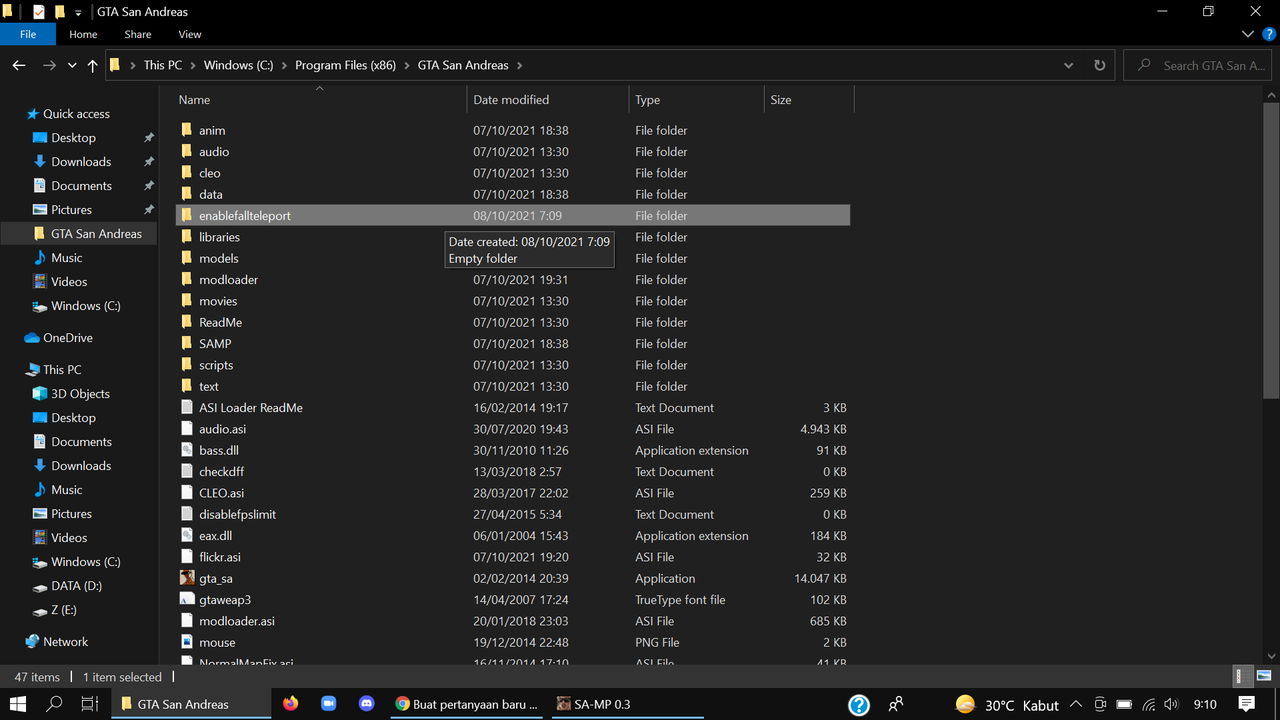Image resolution: width=1280 pixels, height=720 pixels.
Task: Click the New folder quick access icon
Action: point(59,12)
